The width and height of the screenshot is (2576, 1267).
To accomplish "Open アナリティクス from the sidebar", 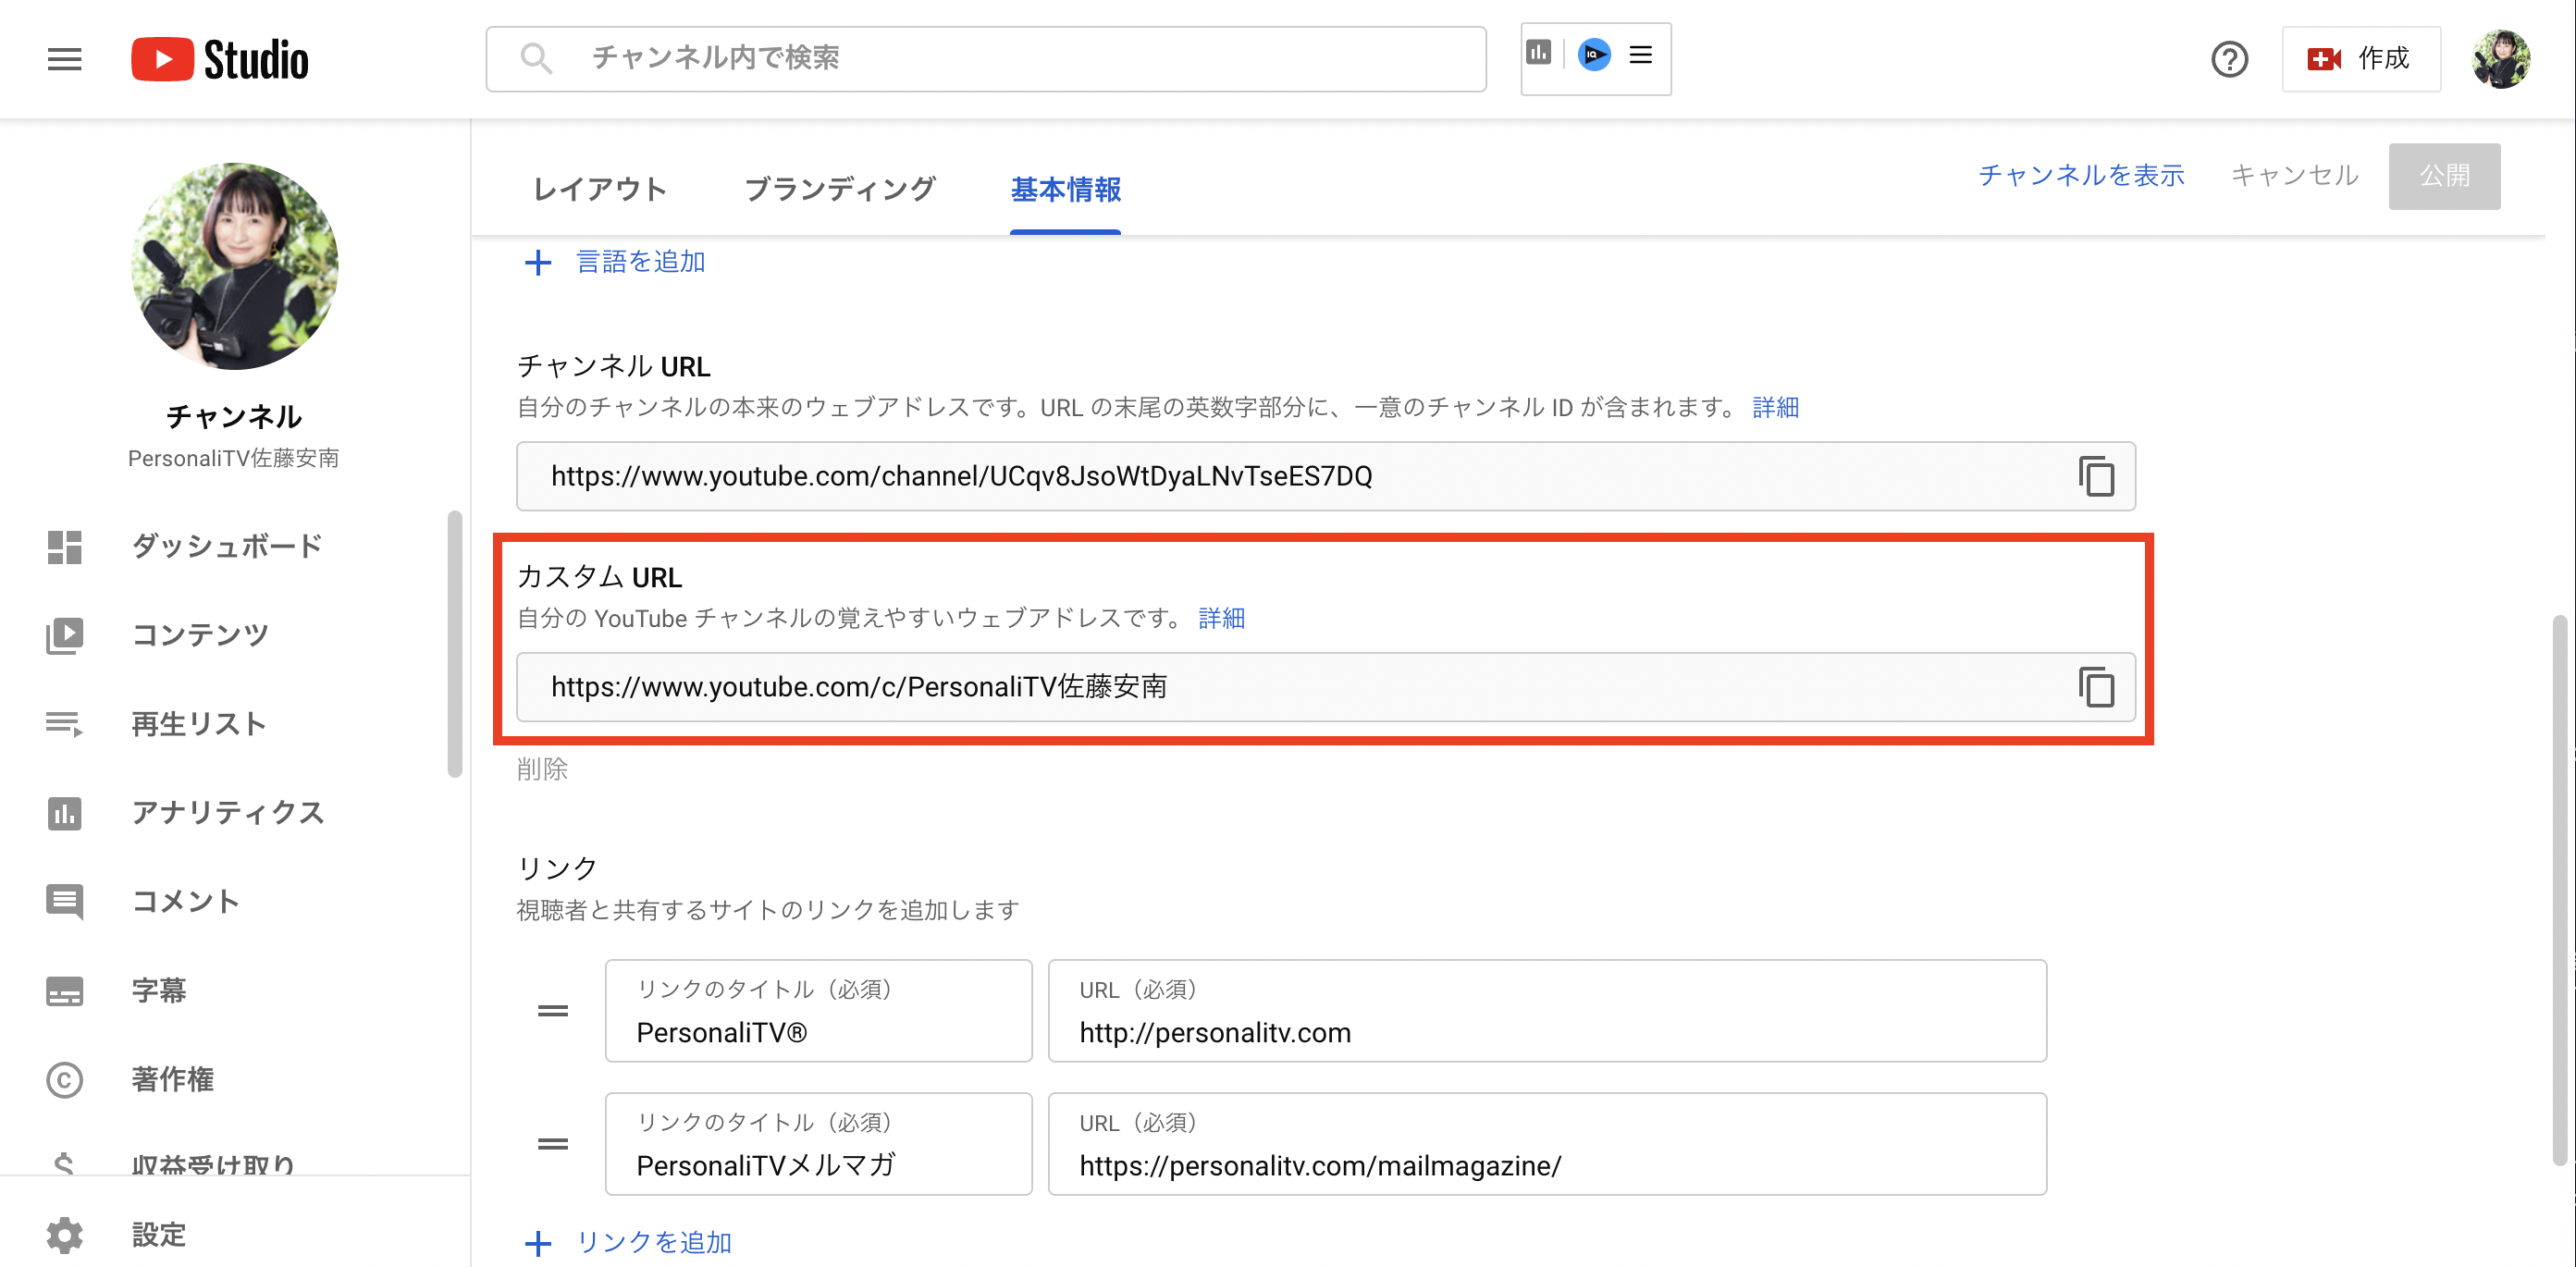I will (228, 812).
